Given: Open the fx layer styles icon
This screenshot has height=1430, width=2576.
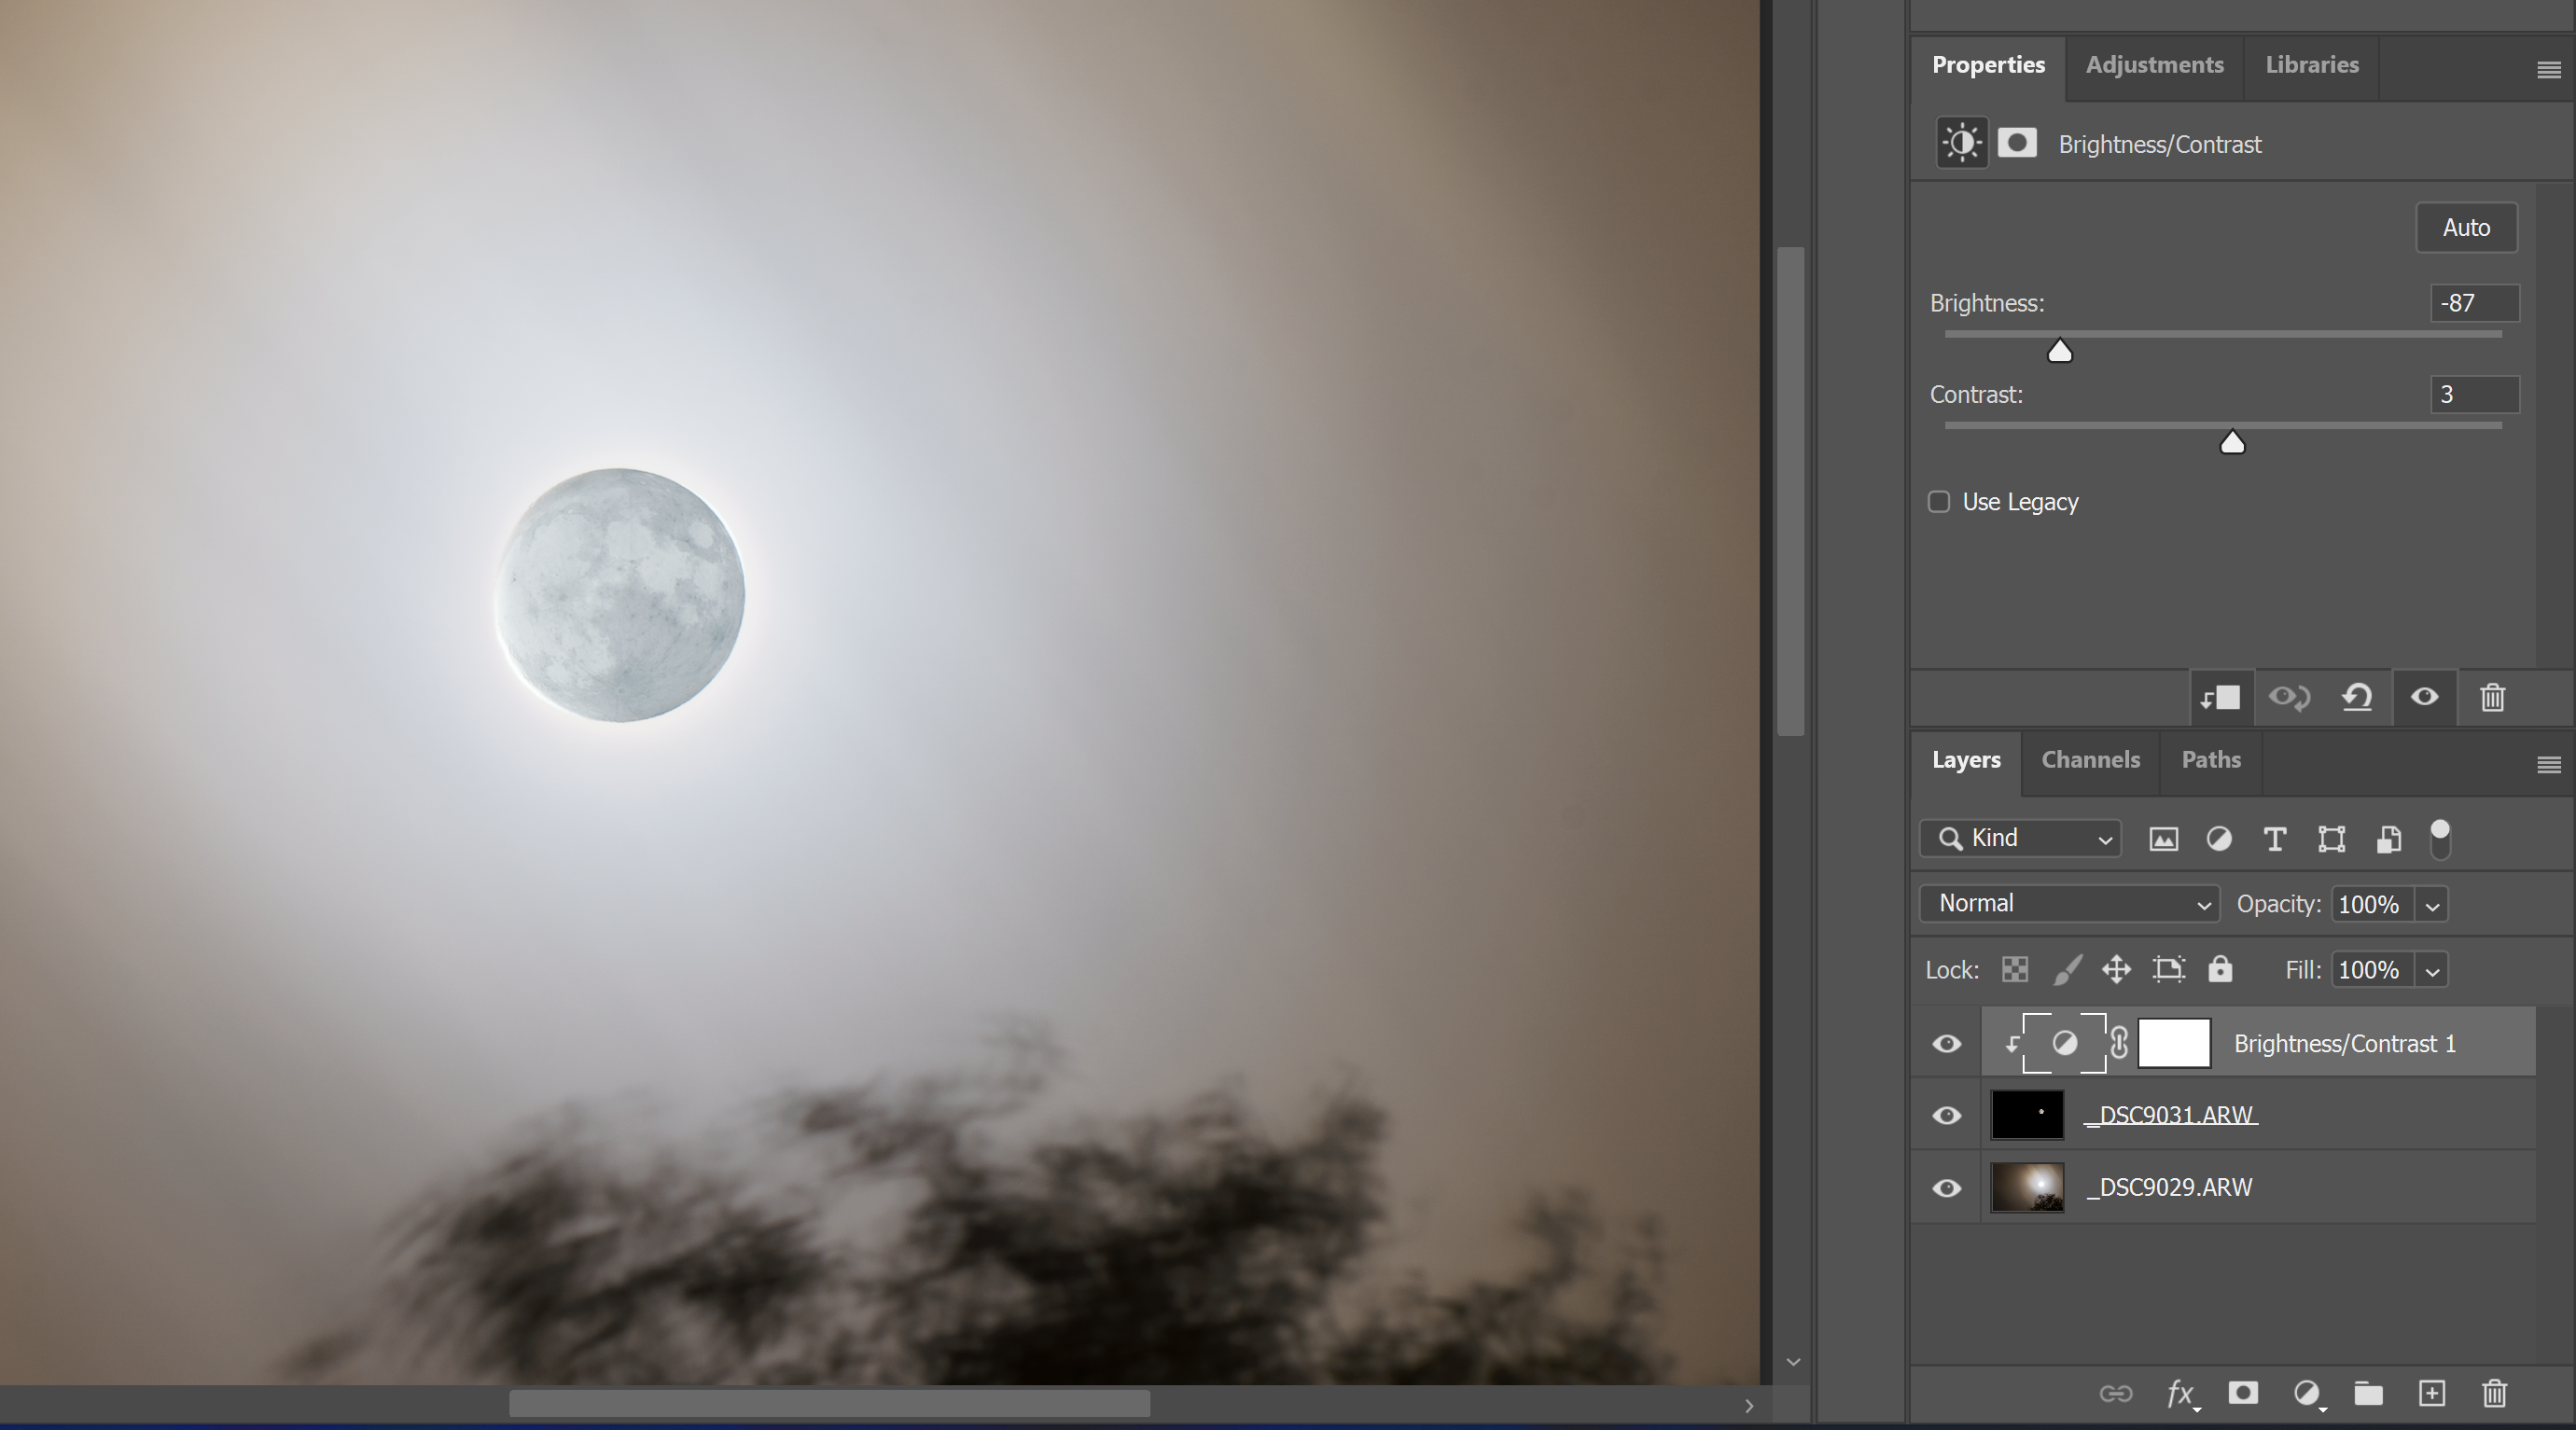Looking at the screenshot, I should point(2180,1393).
